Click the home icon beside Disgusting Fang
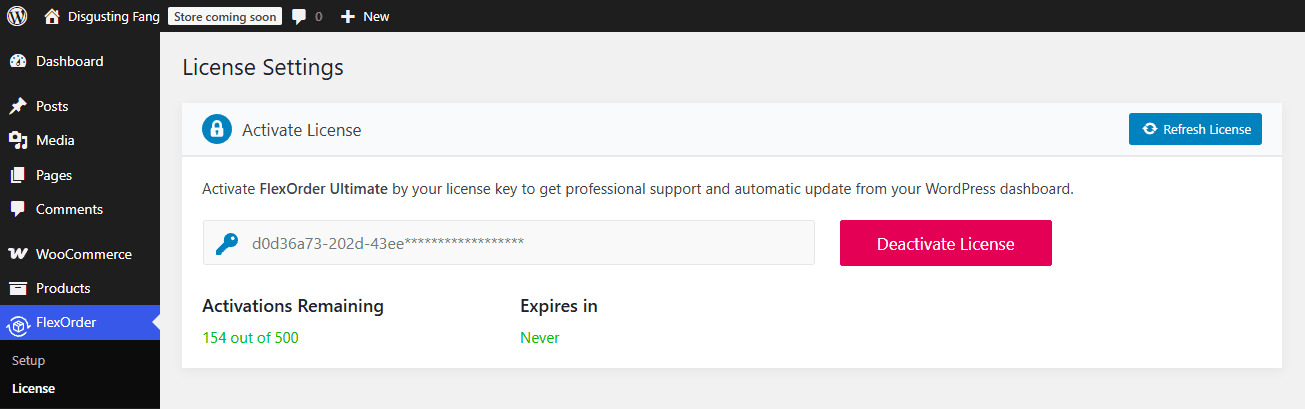Image resolution: width=1305 pixels, height=409 pixels. click(52, 16)
